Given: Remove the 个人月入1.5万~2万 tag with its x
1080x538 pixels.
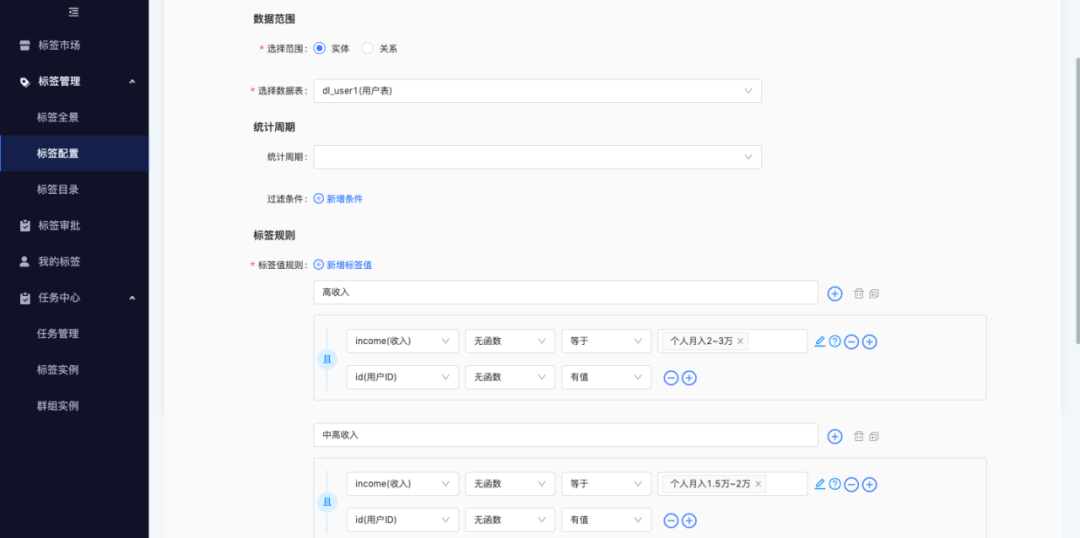Looking at the screenshot, I should pyautogui.click(x=758, y=484).
